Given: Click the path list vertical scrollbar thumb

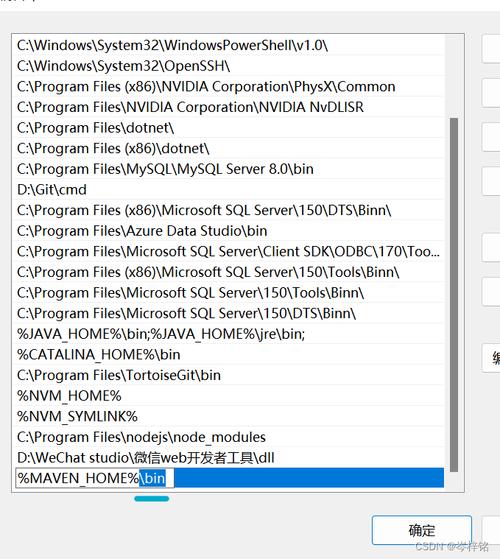Looking at the screenshot, I should [454, 295].
